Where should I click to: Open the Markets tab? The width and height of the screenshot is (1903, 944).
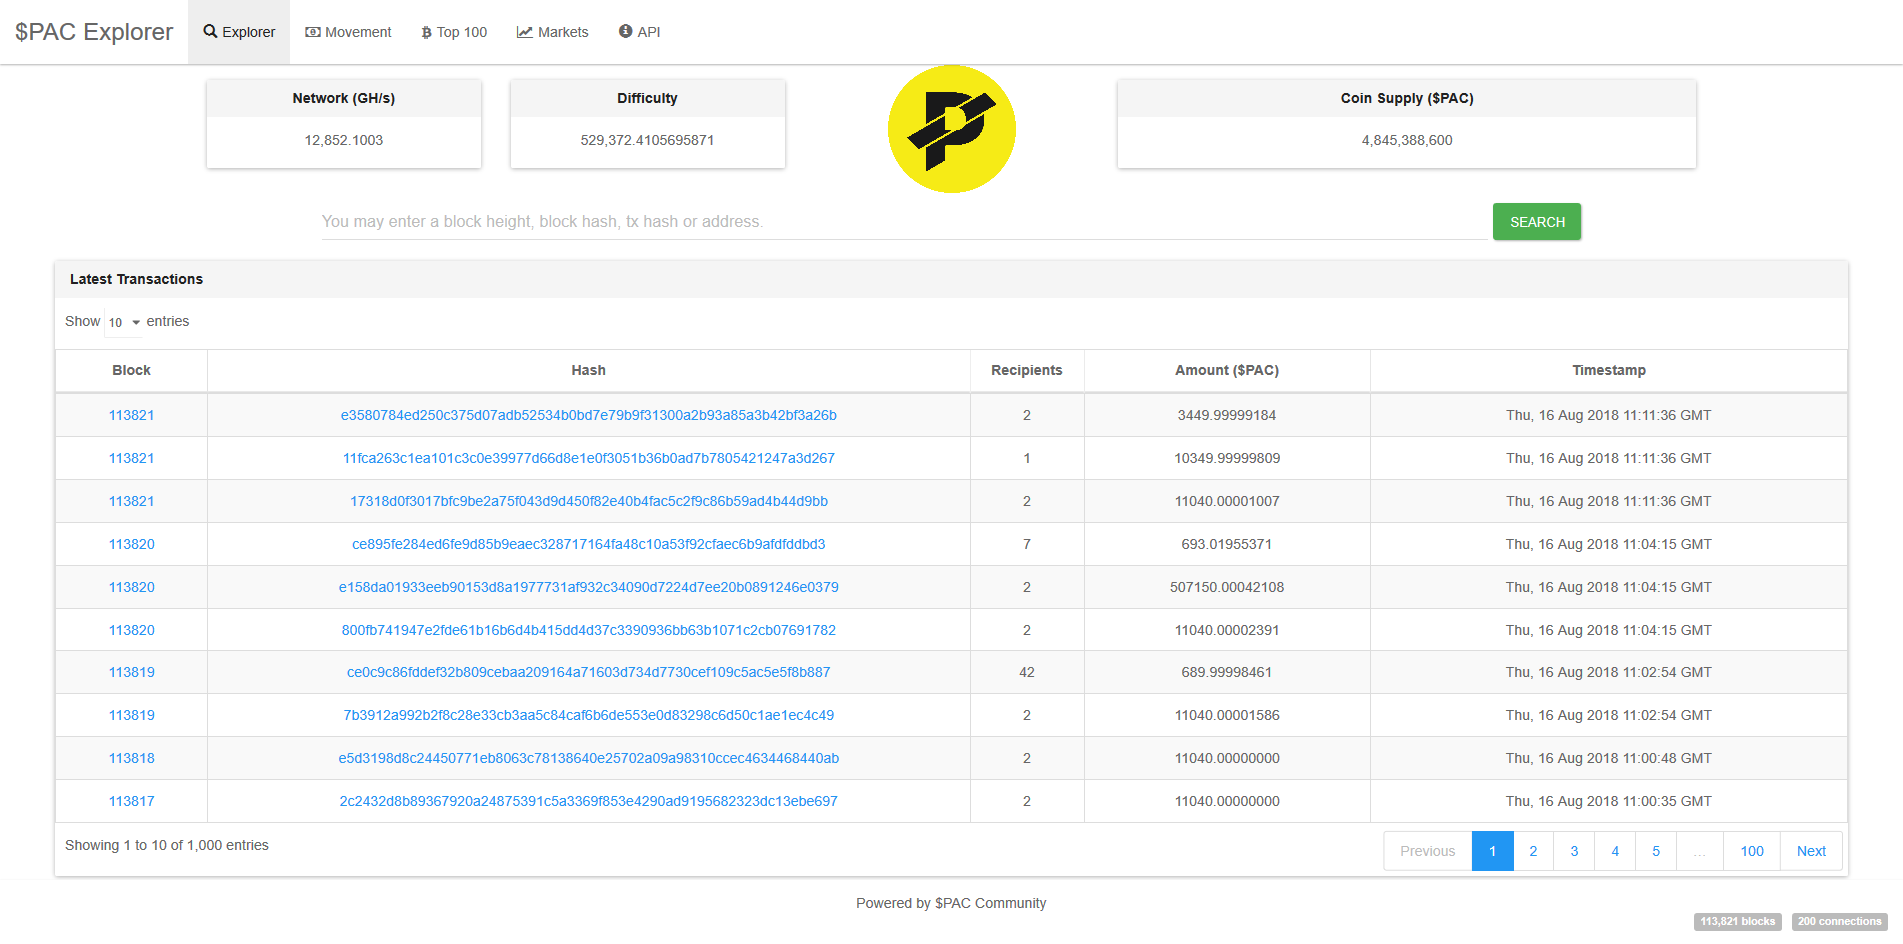pyautogui.click(x=552, y=32)
